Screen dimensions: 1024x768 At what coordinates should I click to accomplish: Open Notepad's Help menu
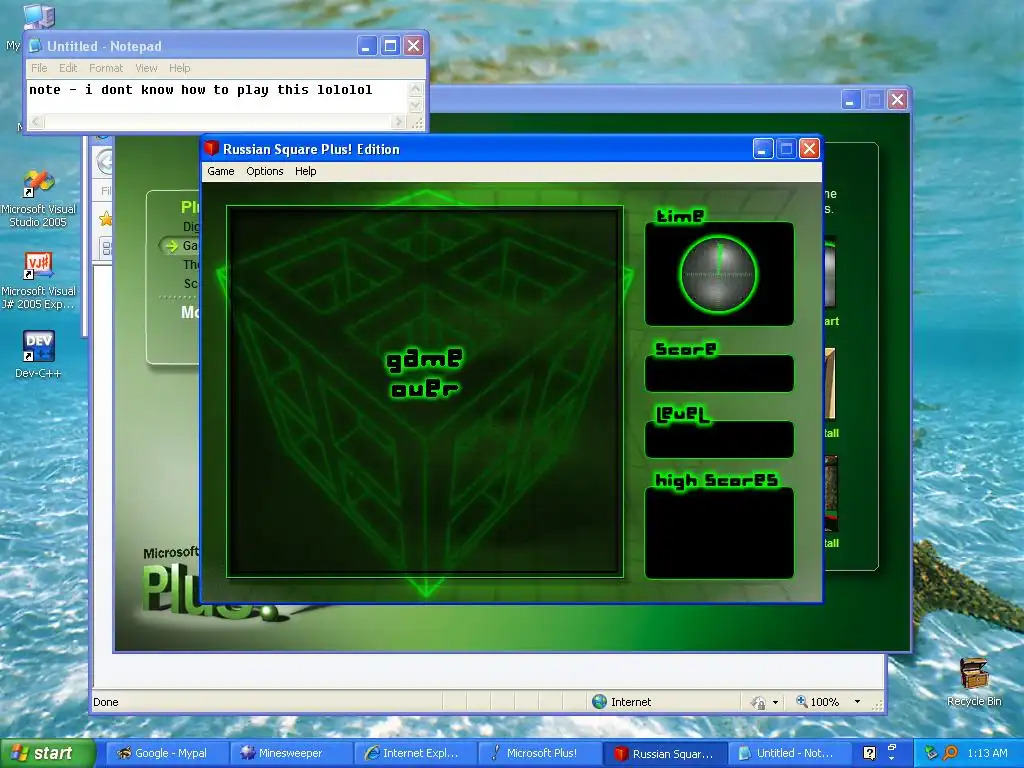tap(180, 68)
